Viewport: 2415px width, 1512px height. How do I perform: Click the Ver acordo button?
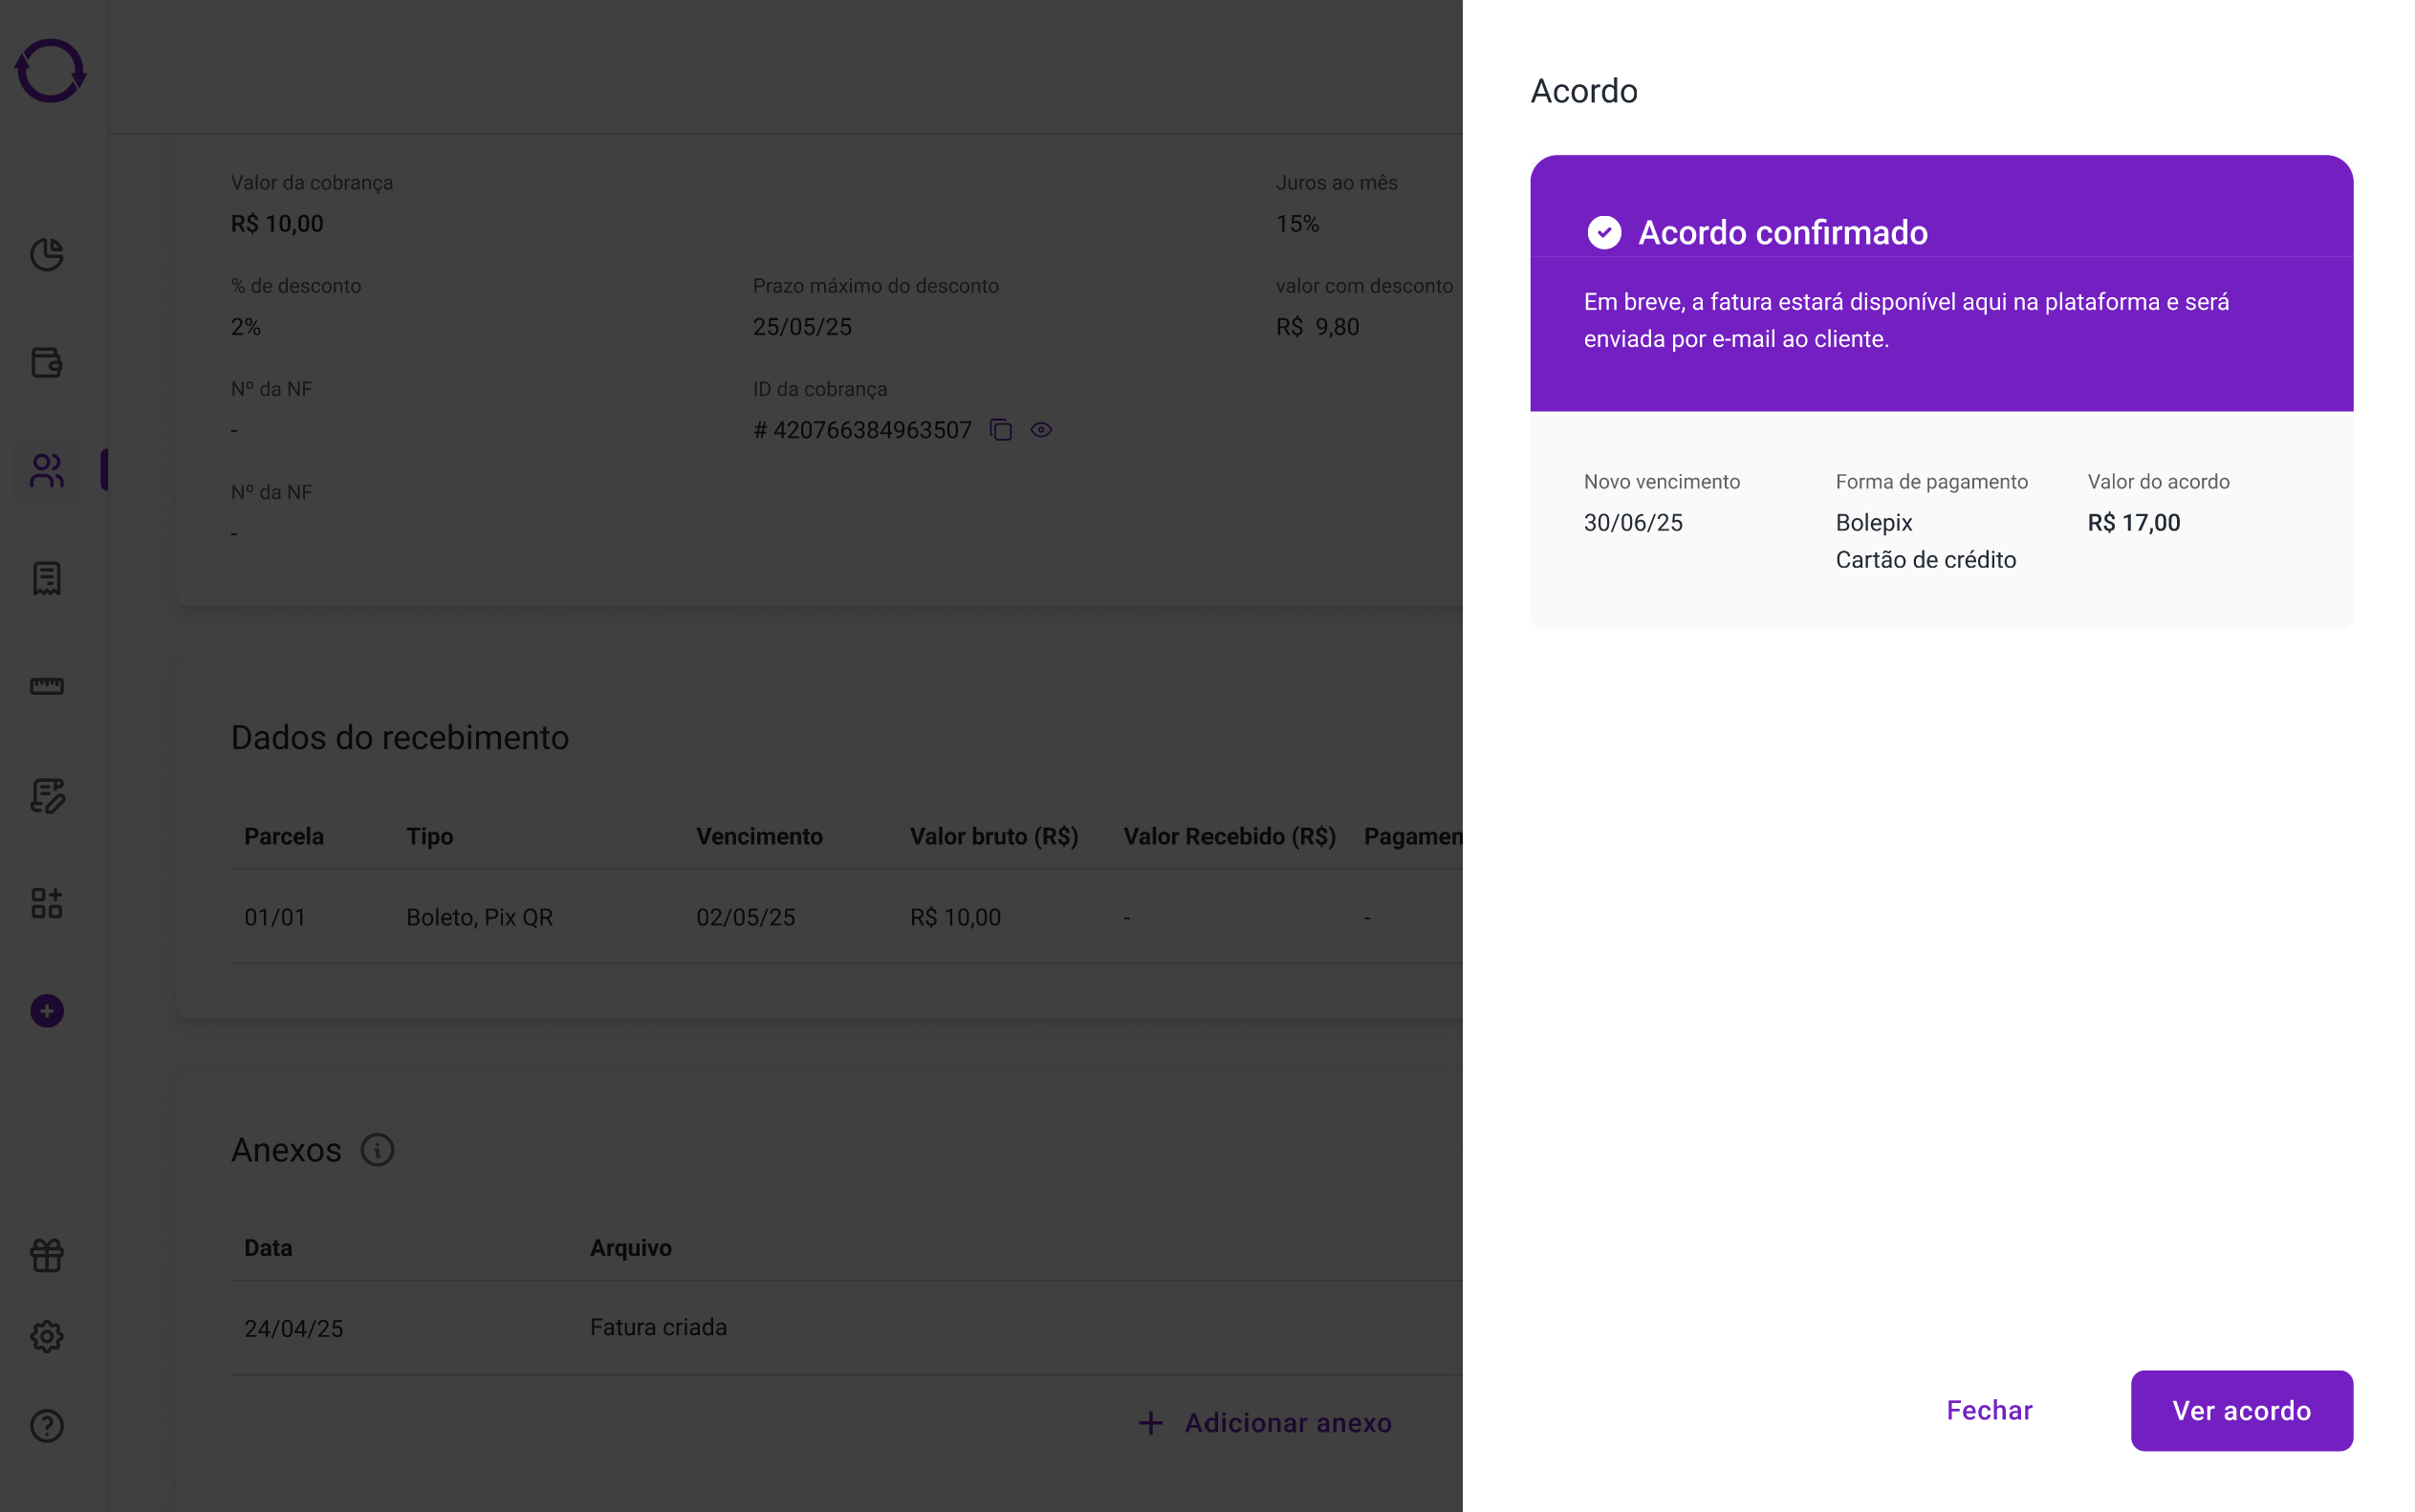[2241, 1410]
